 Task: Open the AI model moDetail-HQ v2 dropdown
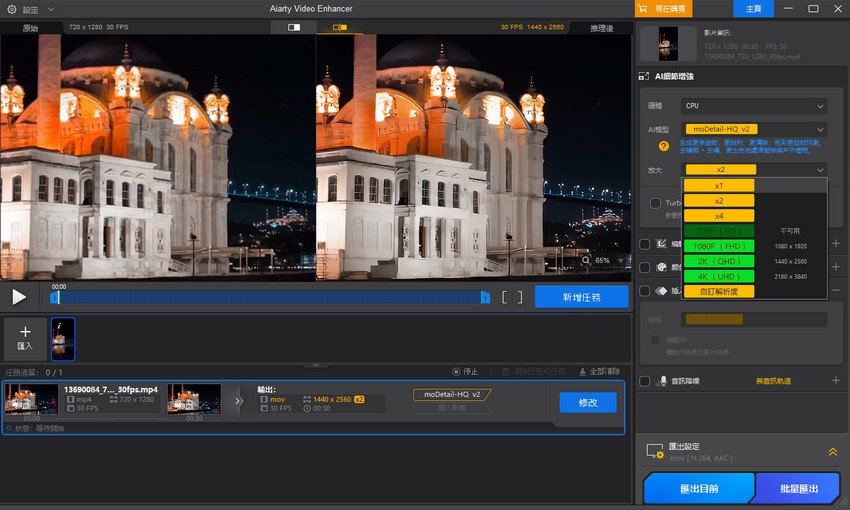tap(754, 130)
